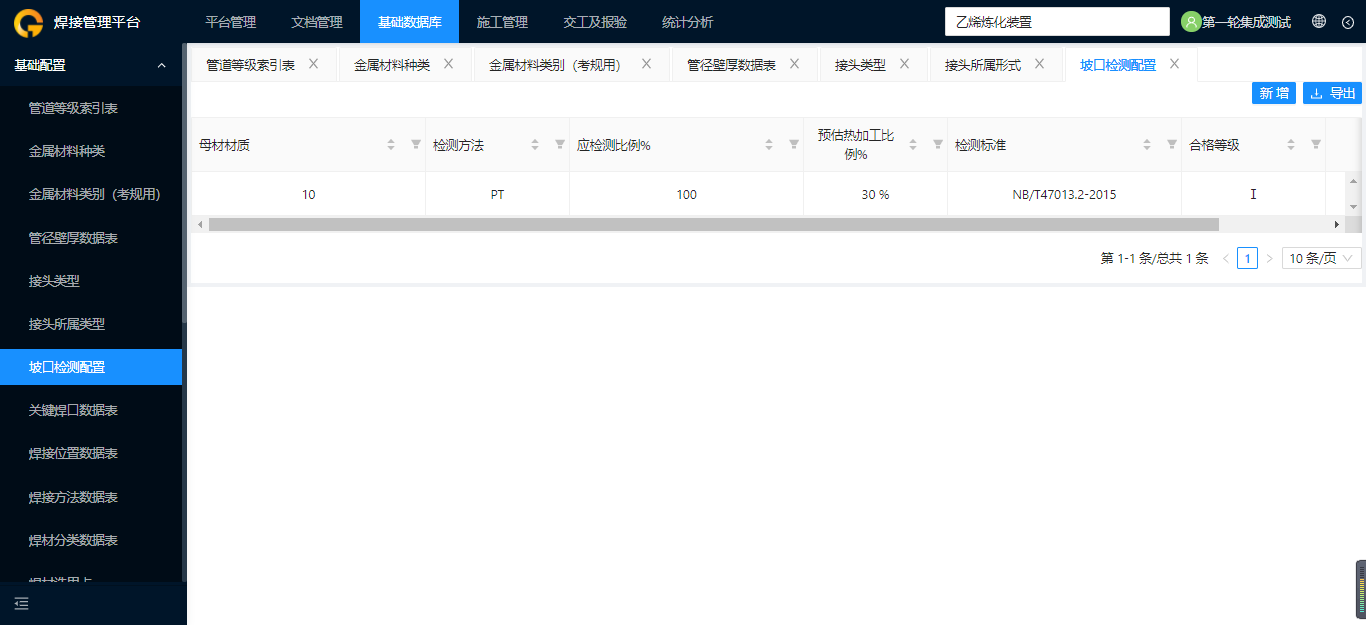Collapse the 基础配置 sidebar group

(x=91, y=65)
